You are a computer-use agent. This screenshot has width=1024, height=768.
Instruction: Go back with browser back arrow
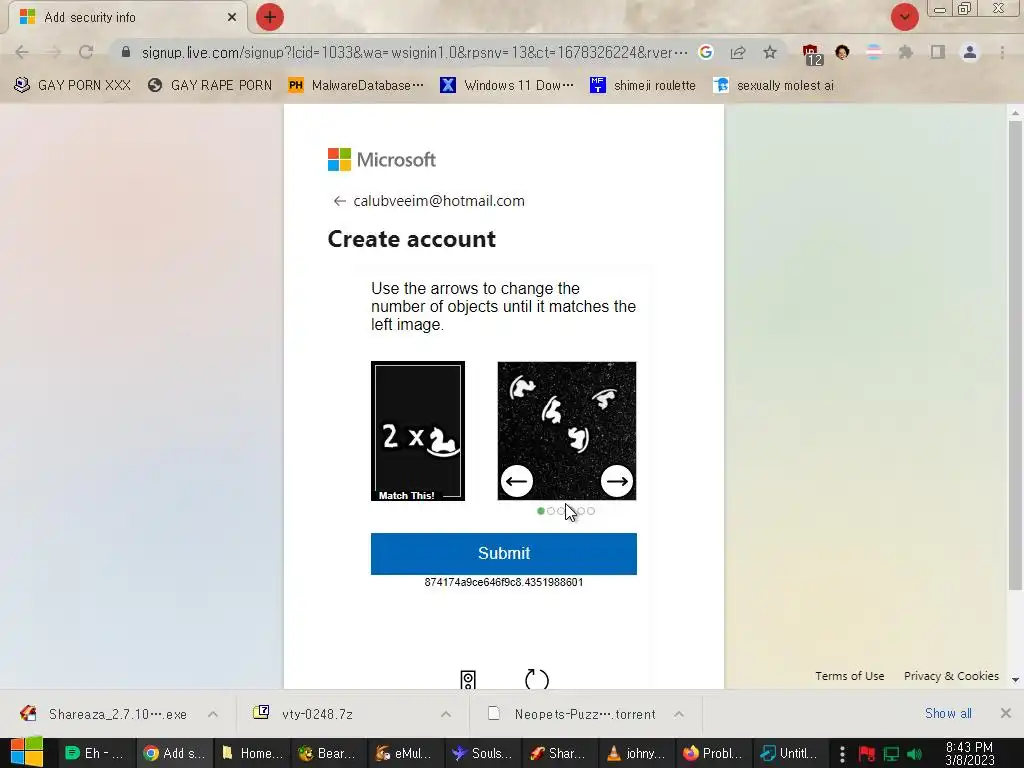(x=22, y=52)
